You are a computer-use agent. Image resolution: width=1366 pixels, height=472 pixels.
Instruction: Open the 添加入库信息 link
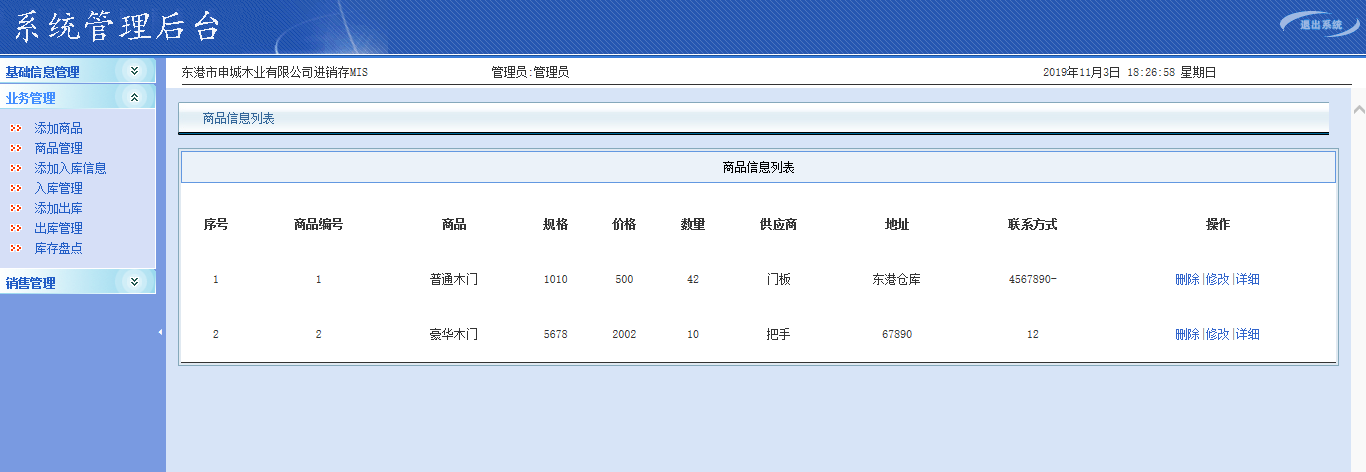(70, 168)
